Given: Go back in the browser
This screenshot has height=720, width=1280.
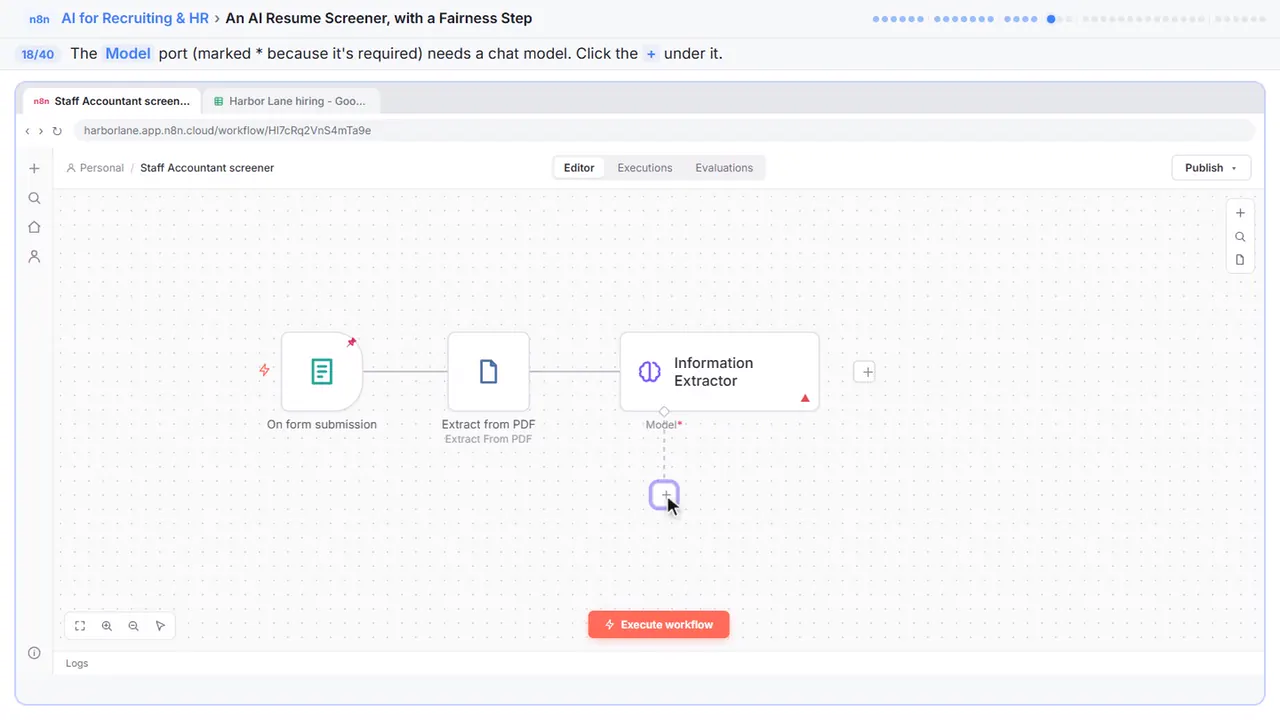Looking at the screenshot, I should (x=27, y=131).
